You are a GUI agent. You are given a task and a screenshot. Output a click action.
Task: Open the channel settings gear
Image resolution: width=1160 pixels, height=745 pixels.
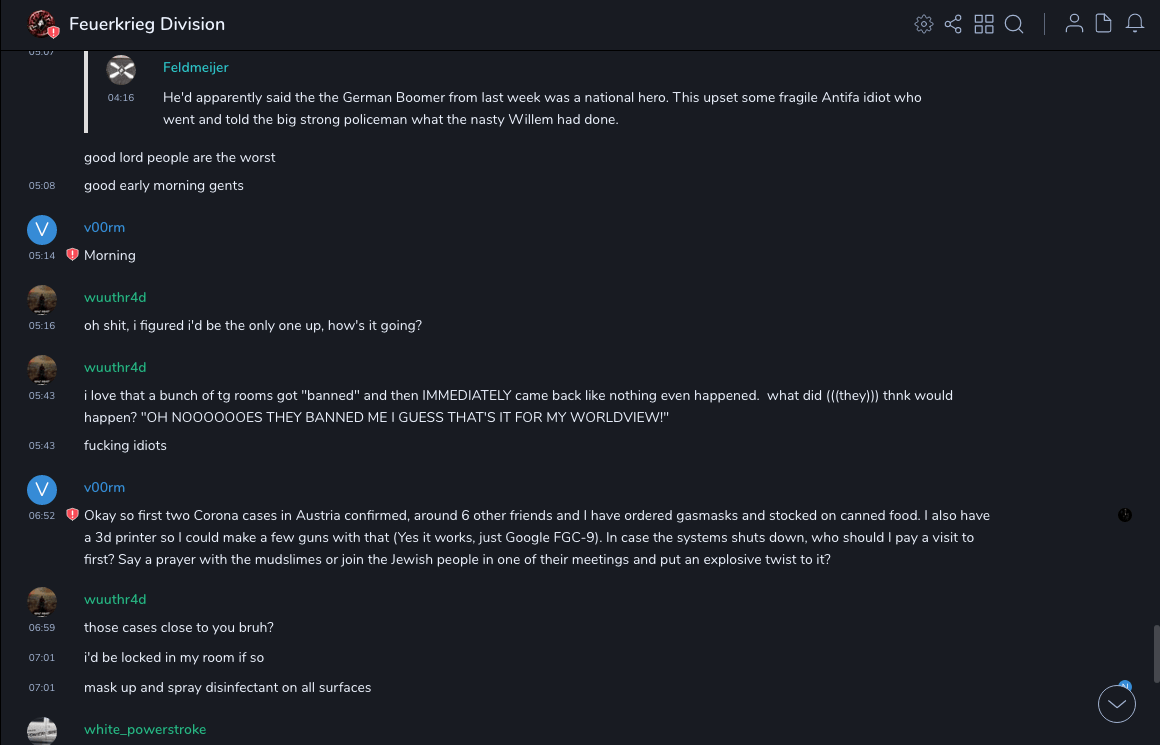[924, 24]
